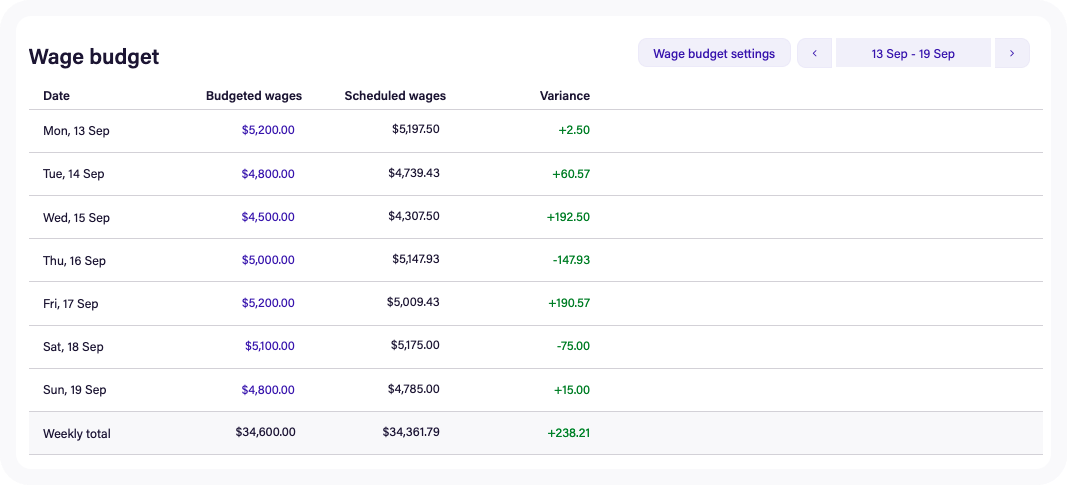Open the 13 Sep - 19 Sep date range

click(913, 53)
